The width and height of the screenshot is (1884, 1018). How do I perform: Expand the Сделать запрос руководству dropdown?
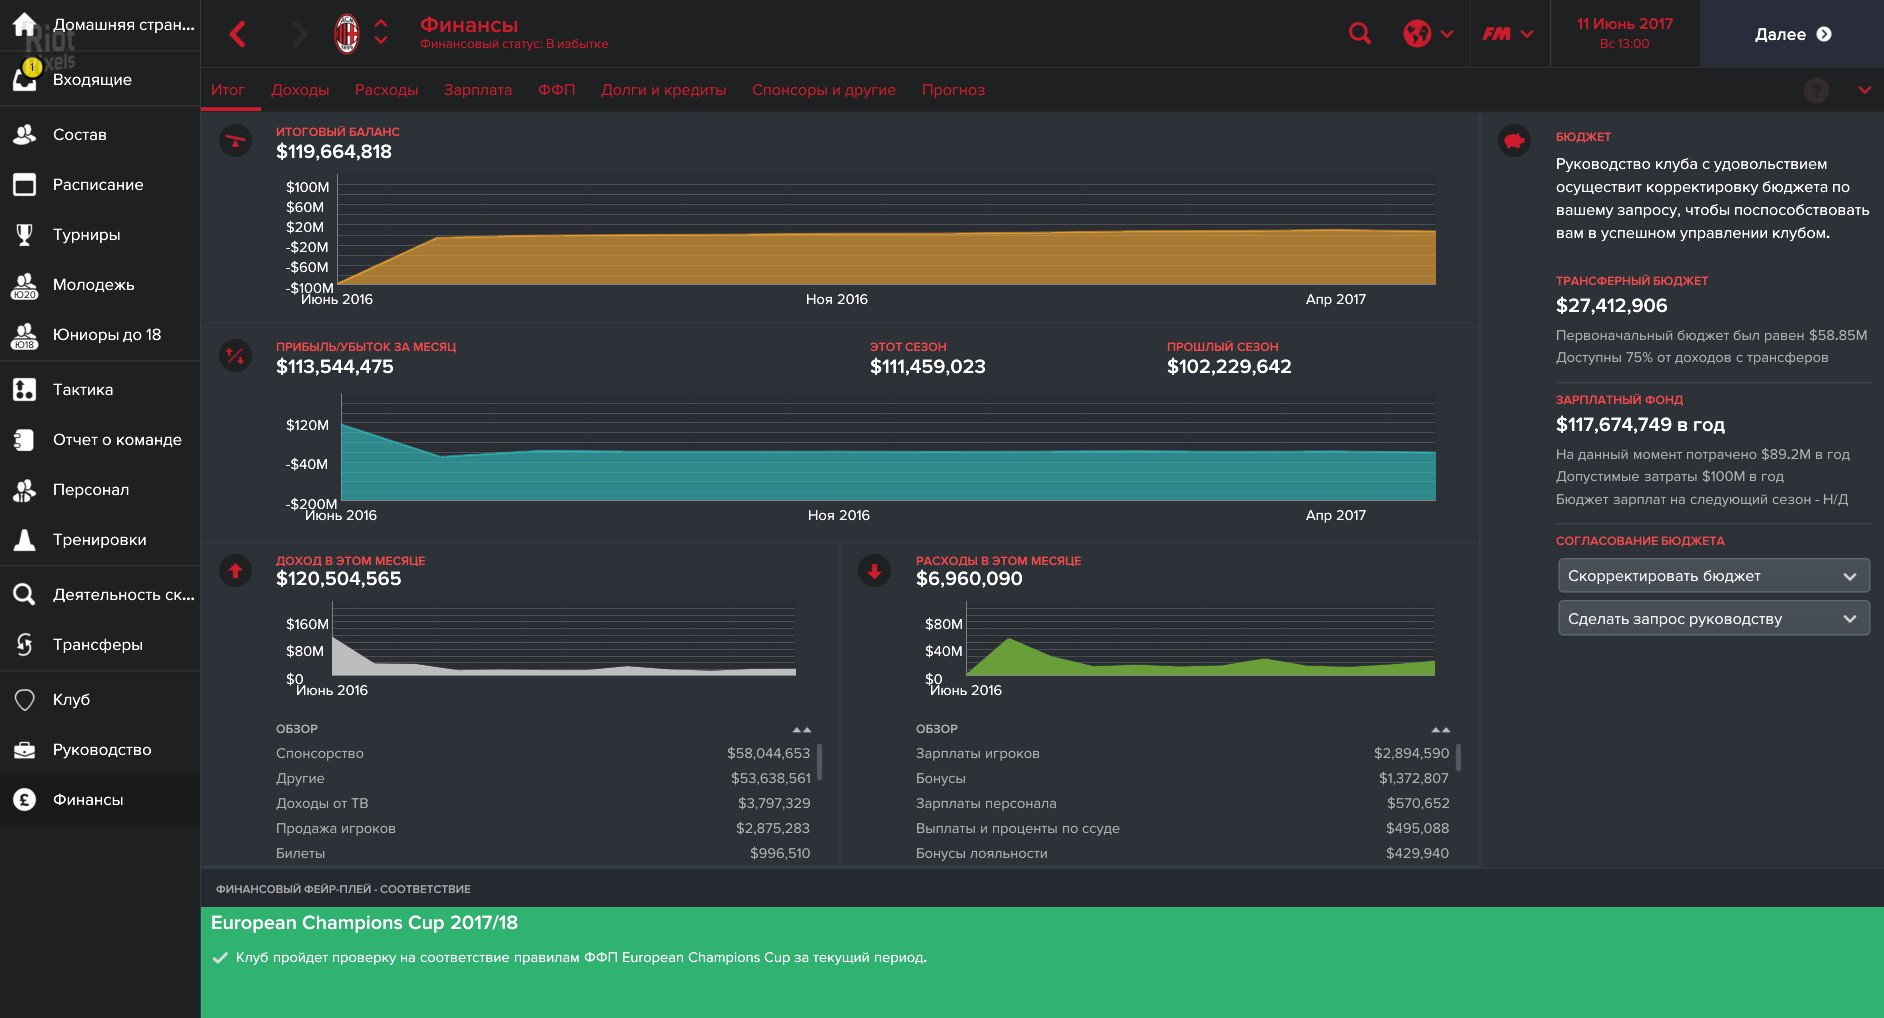coord(1712,618)
